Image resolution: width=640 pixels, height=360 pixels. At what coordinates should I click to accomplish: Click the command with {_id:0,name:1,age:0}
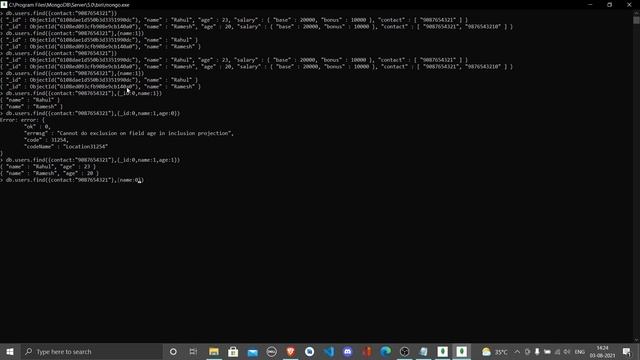pos(90,113)
